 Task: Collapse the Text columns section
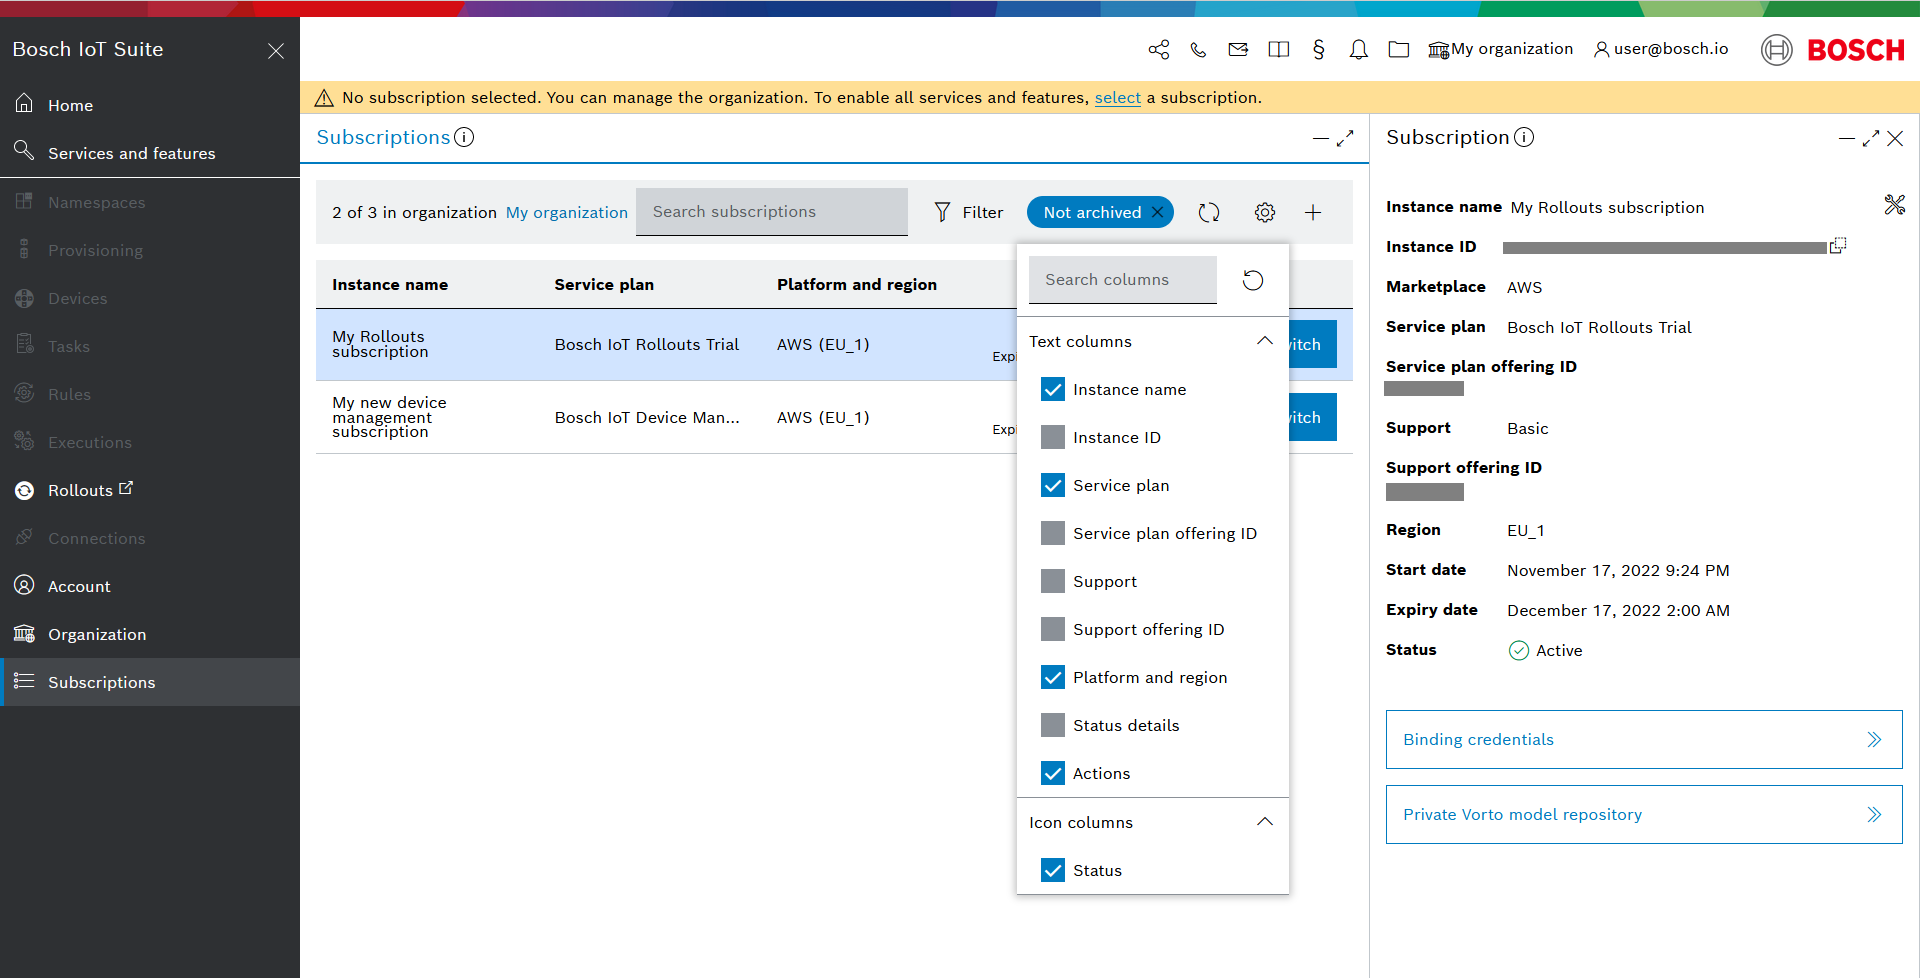pos(1265,341)
